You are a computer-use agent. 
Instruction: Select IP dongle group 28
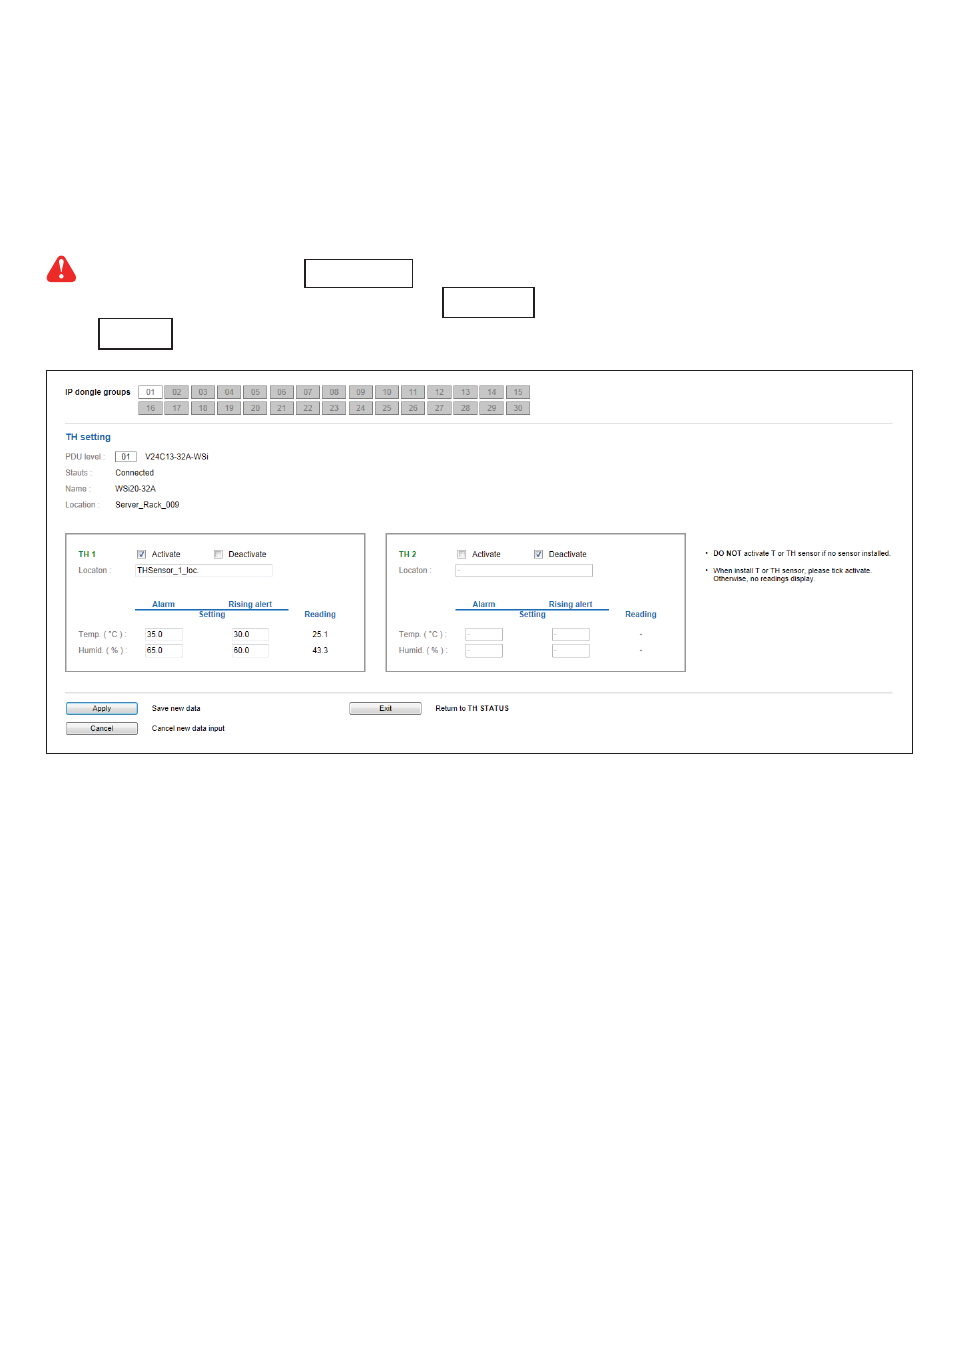coord(465,408)
